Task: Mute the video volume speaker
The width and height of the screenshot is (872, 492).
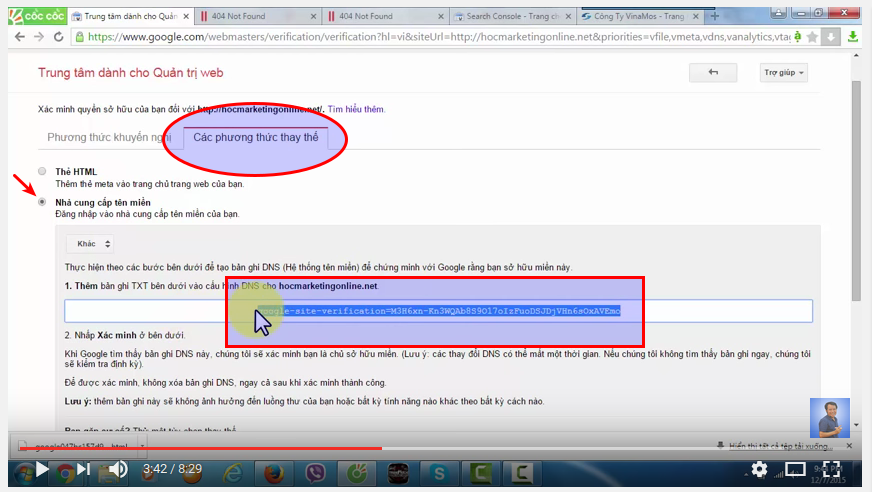Action: click(118, 469)
